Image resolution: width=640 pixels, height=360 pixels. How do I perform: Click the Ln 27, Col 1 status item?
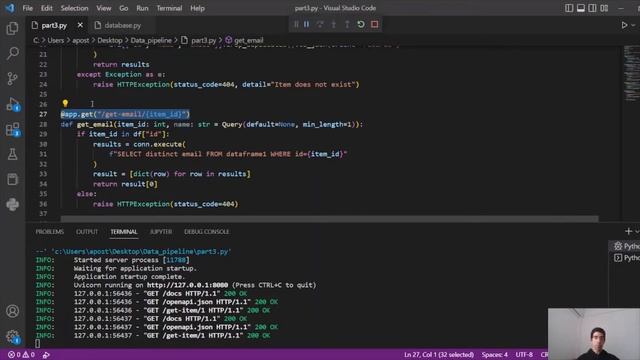click(439, 355)
